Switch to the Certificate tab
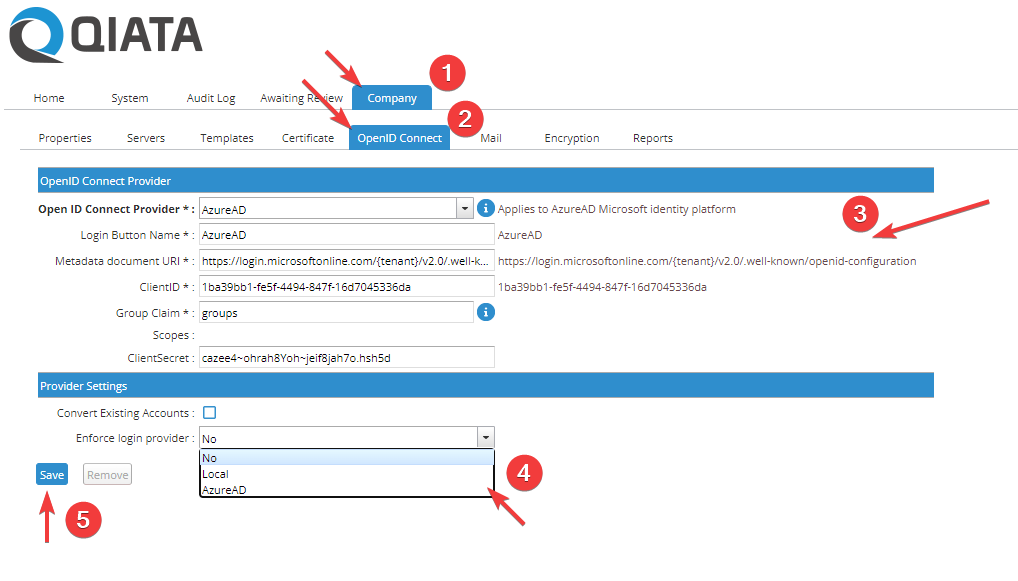The width and height of the screenshot is (1018, 581). tap(308, 137)
